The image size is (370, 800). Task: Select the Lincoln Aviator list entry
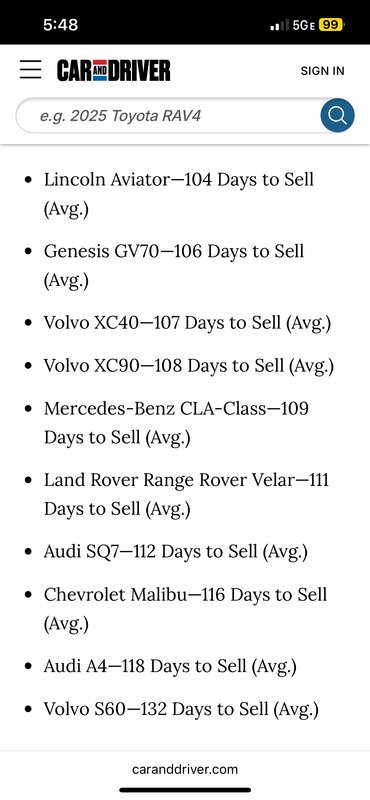click(179, 194)
